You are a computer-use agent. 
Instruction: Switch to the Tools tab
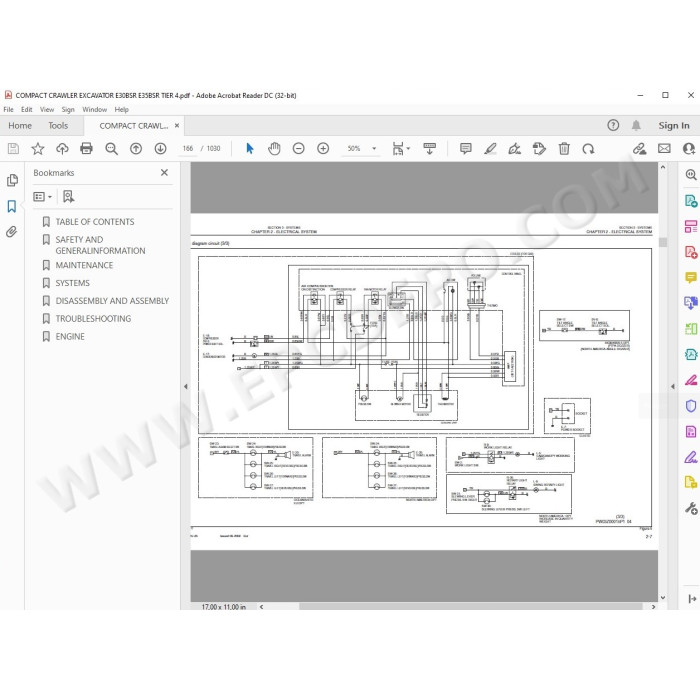(58, 125)
